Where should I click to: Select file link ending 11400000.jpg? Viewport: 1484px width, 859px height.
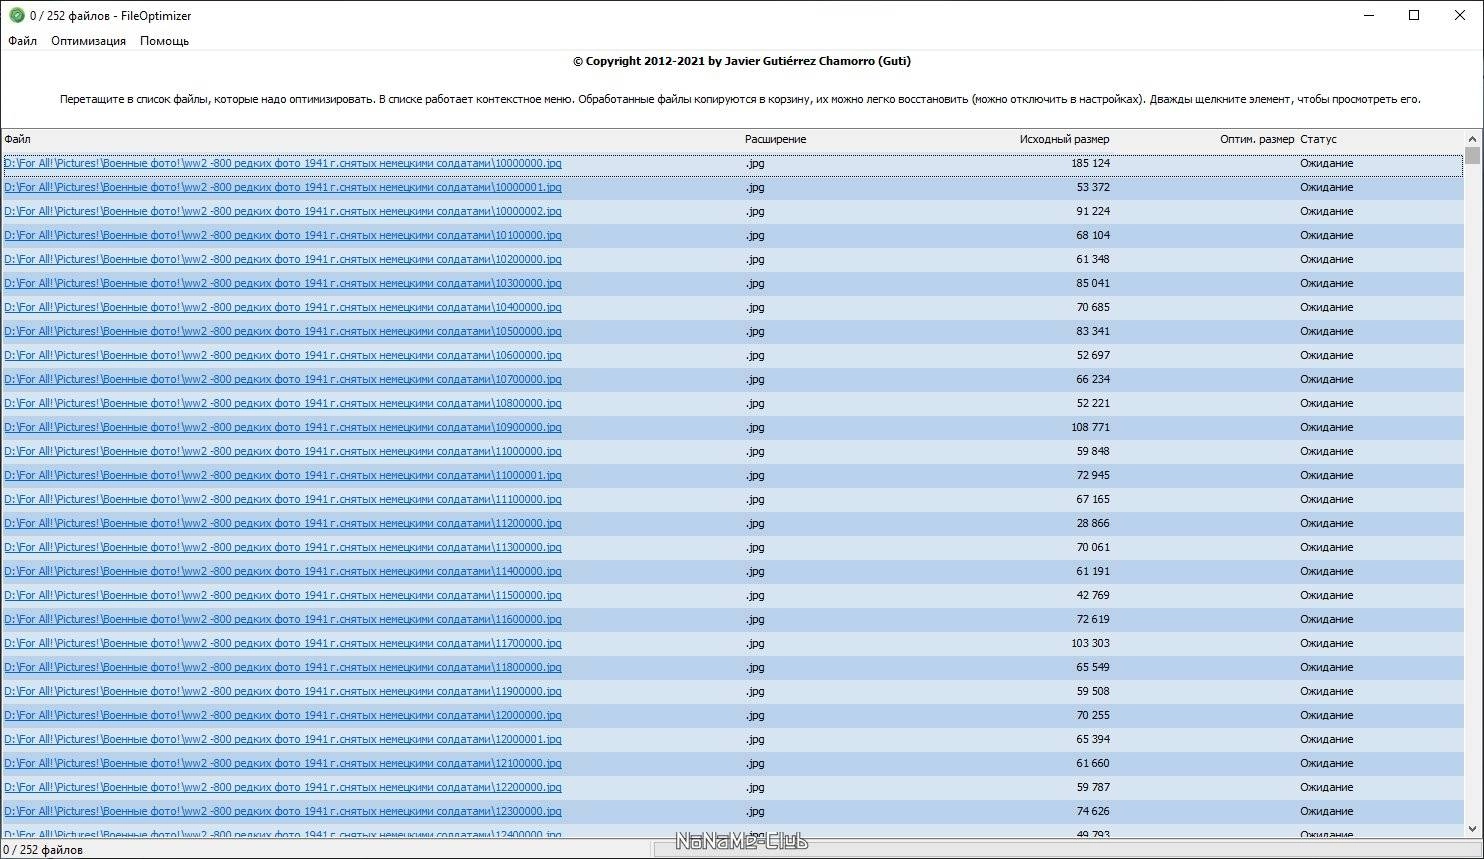click(283, 571)
